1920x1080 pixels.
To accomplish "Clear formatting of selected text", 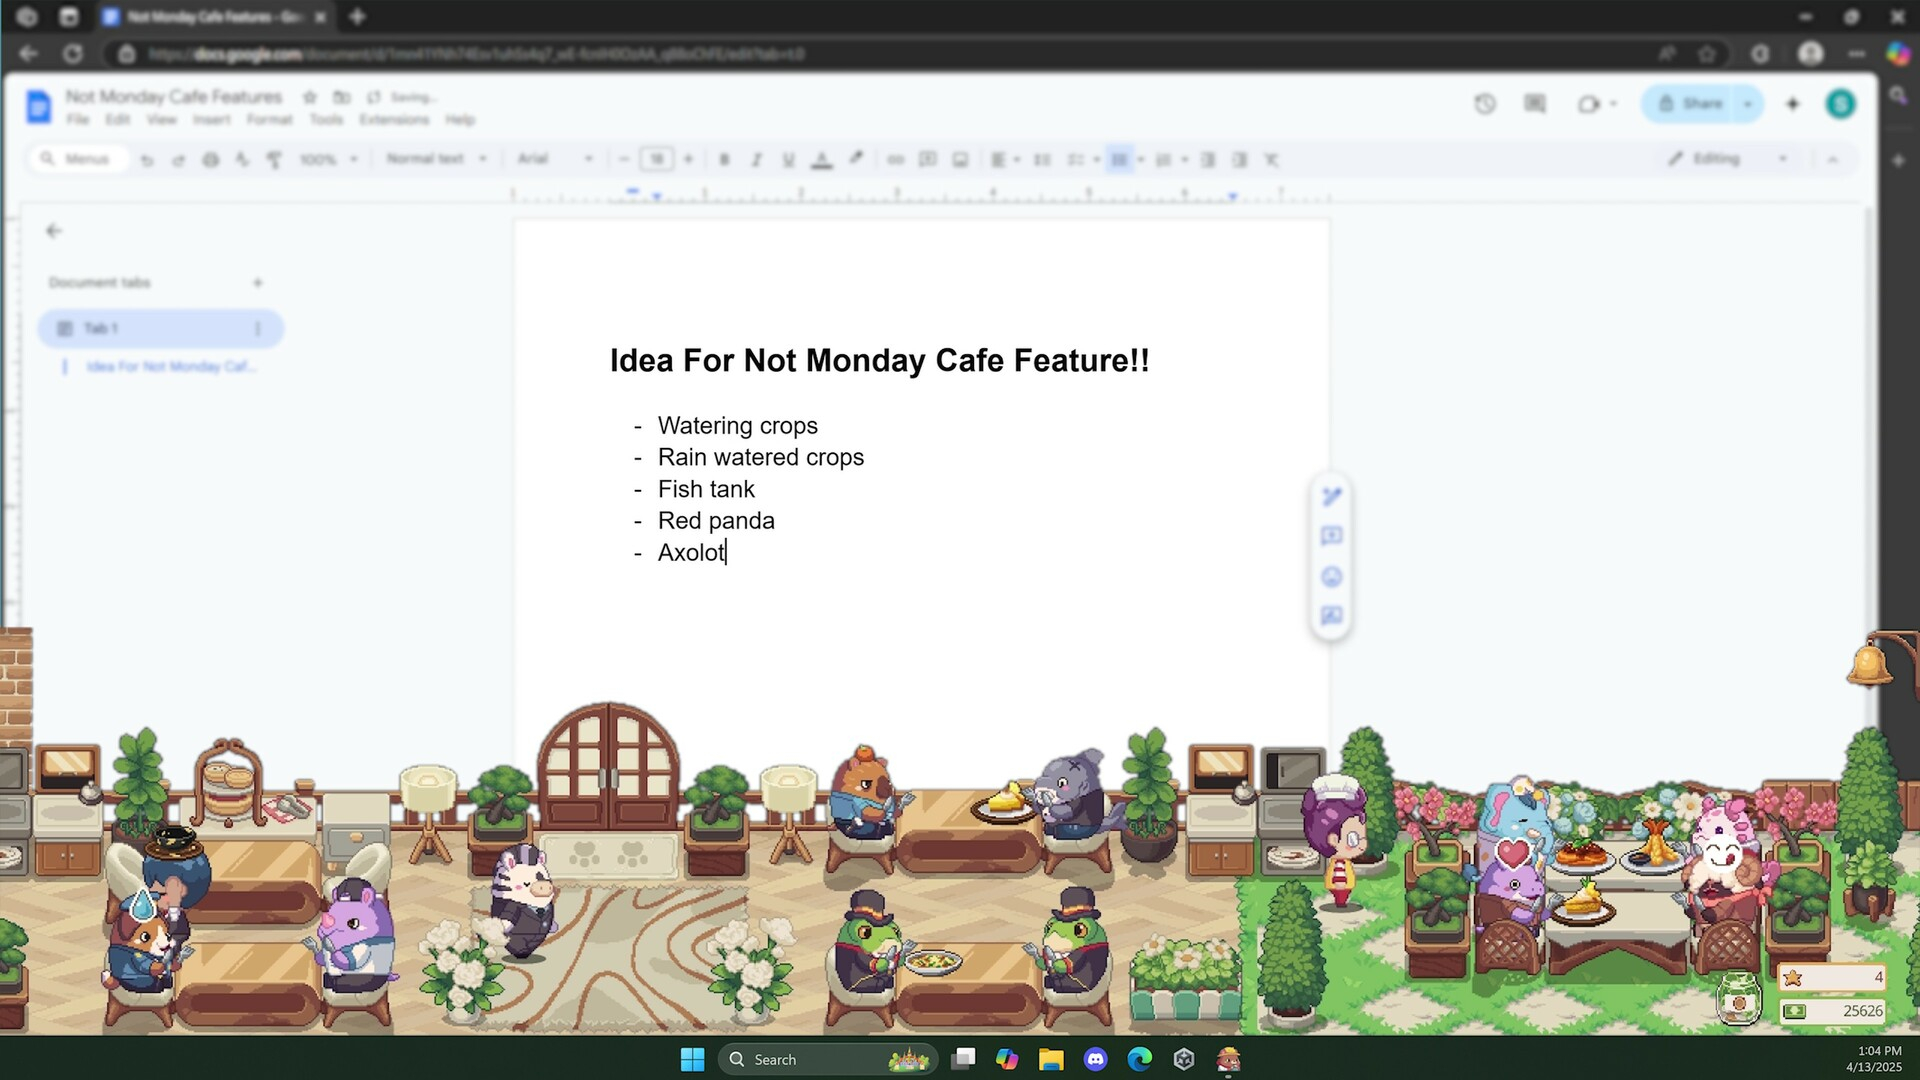I will pos(1271,159).
